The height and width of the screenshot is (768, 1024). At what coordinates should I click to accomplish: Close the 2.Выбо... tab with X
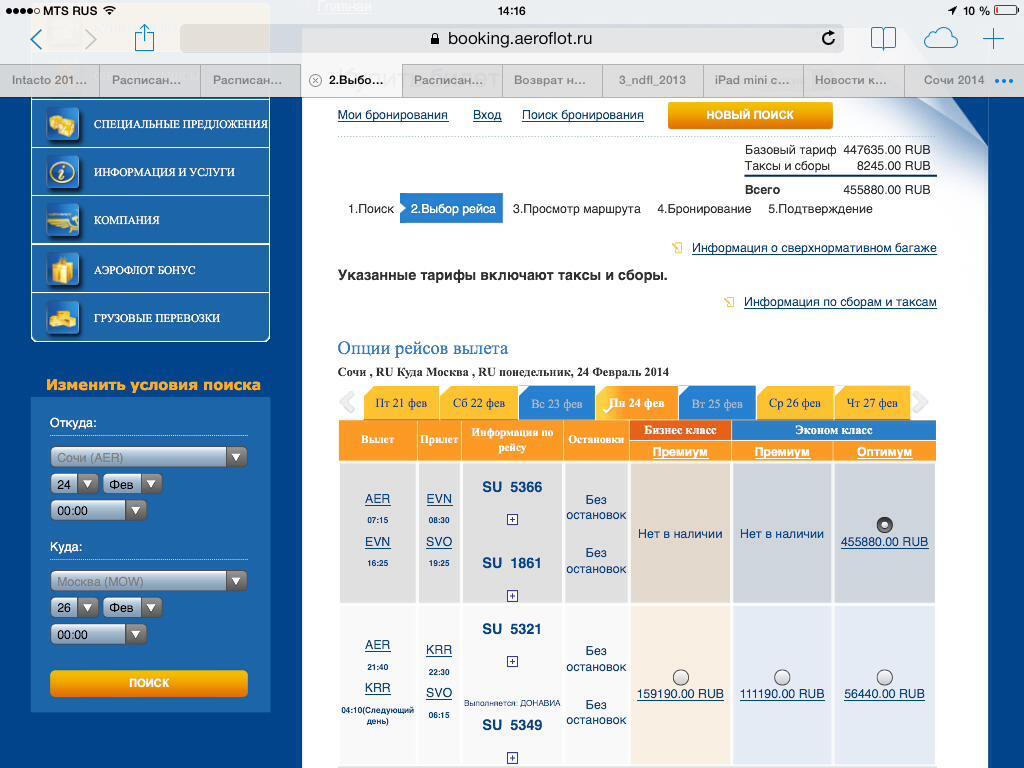point(315,80)
